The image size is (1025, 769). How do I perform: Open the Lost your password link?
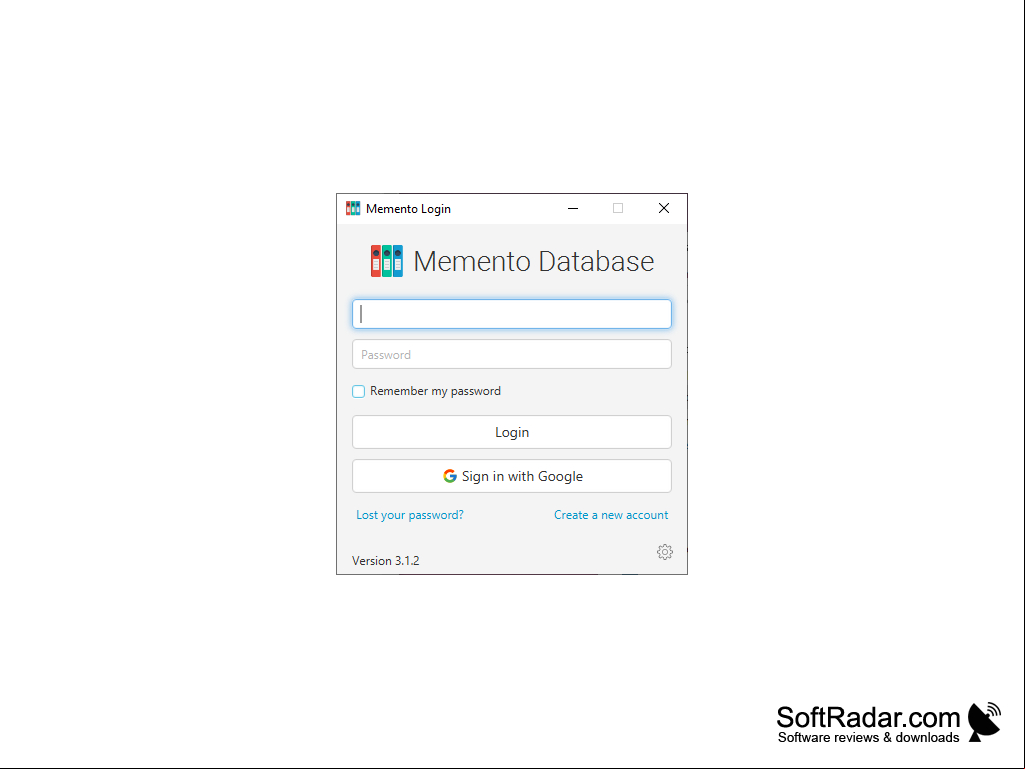coord(410,515)
